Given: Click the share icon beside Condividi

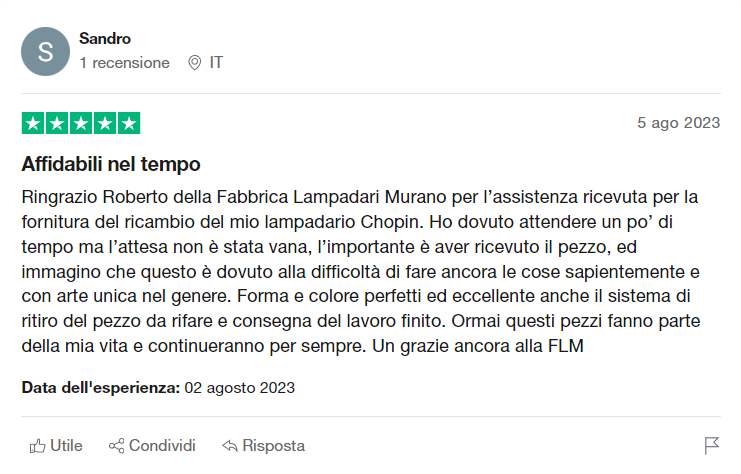Looking at the screenshot, I should tap(116, 446).
